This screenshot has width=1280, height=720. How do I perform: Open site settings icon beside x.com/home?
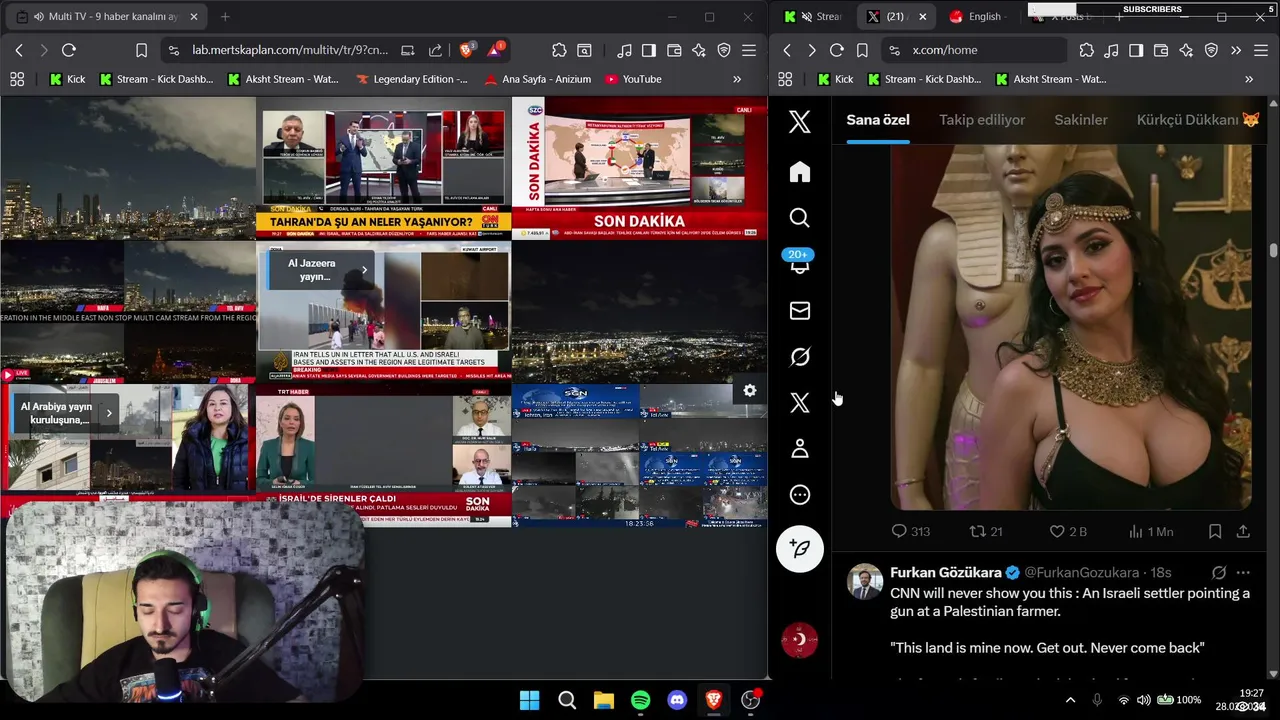coord(893,50)
